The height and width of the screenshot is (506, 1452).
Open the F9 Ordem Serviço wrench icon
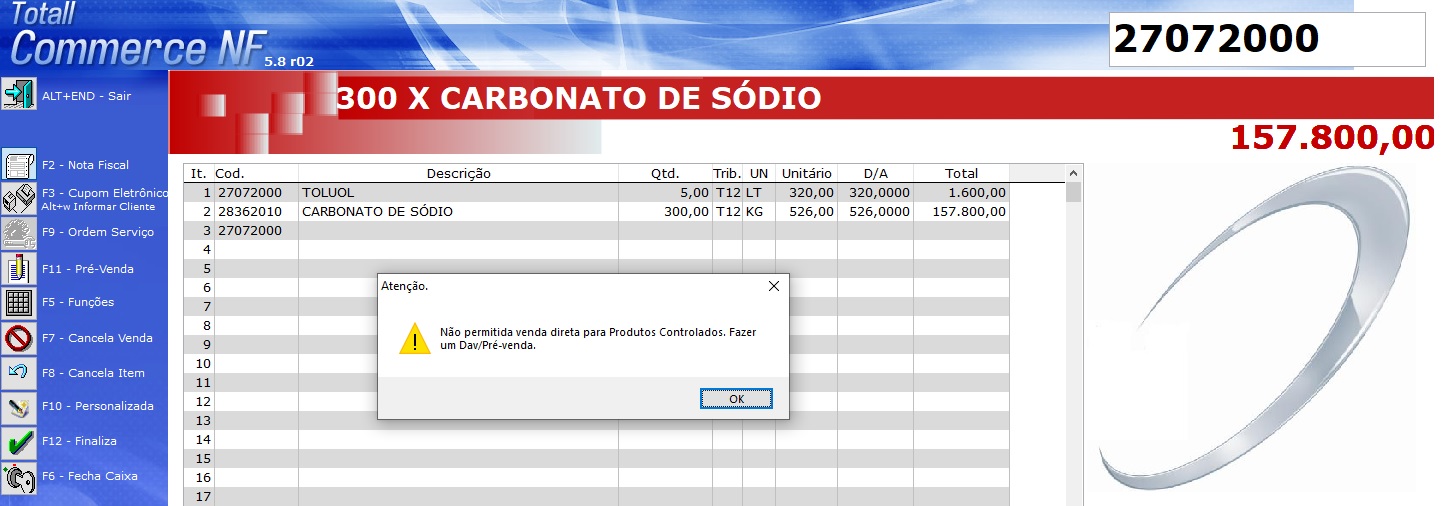coord(19,232)
